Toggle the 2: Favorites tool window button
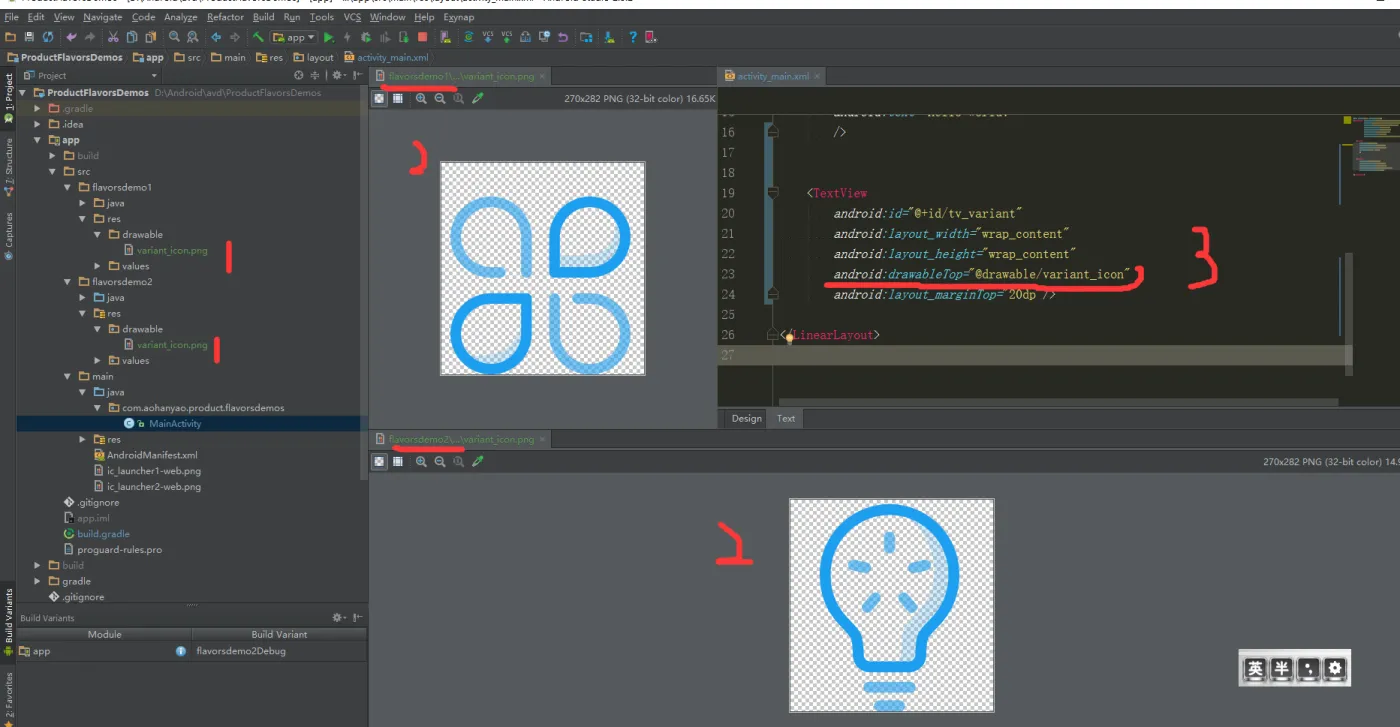This screenshot has width=1400, height=727. coord(8,697)
